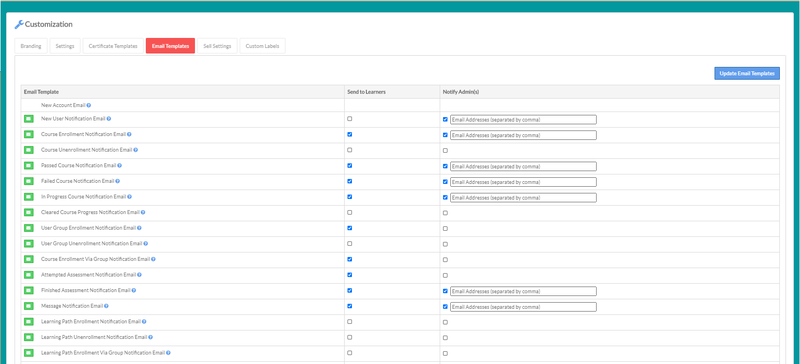Enable Notify Admin for Course Unenrollment Notification
The image size is (800, 364).
(445, 151)
